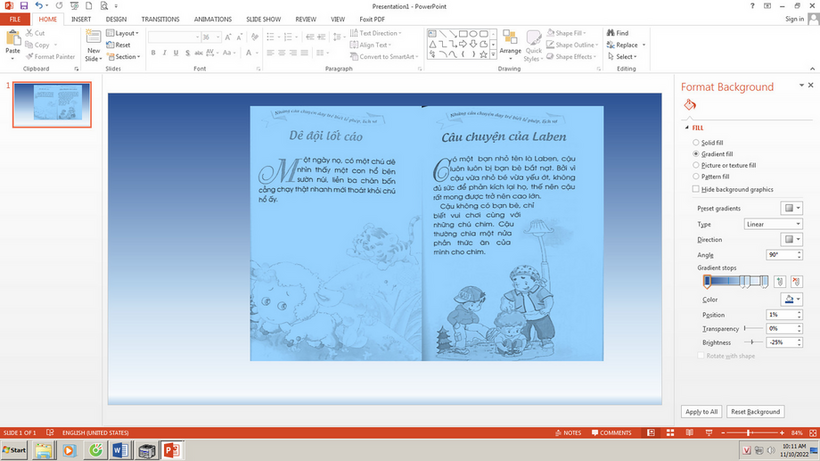Click Bullets list icon
The width and height of the screenshot is (820, 461).
[271, 37]
